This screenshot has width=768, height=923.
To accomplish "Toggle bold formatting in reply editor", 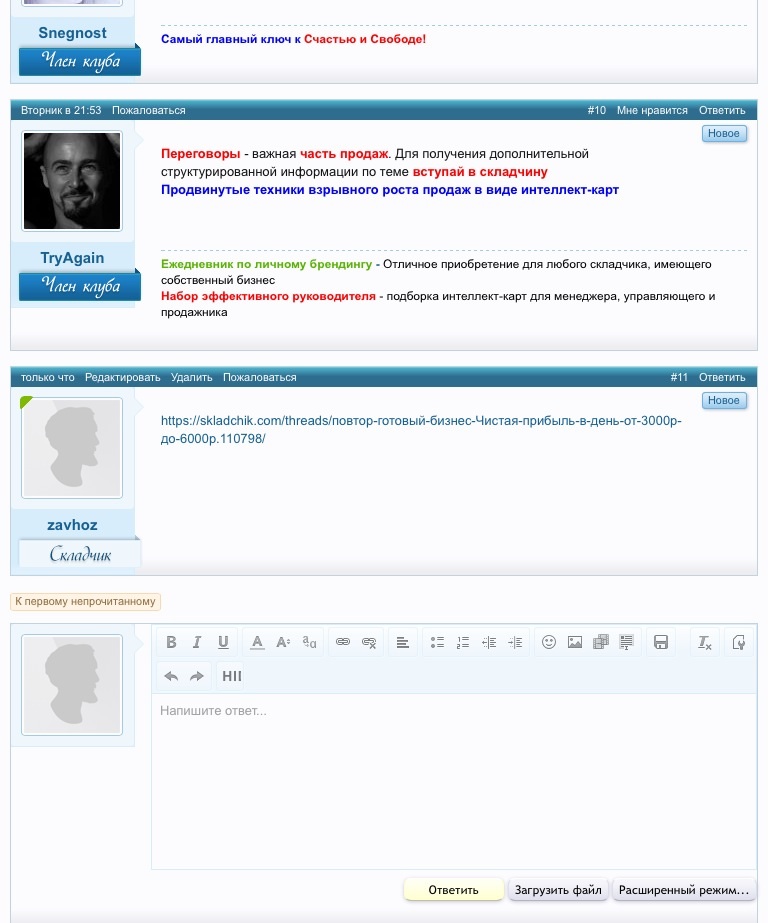I will click(x=171, y=642).
